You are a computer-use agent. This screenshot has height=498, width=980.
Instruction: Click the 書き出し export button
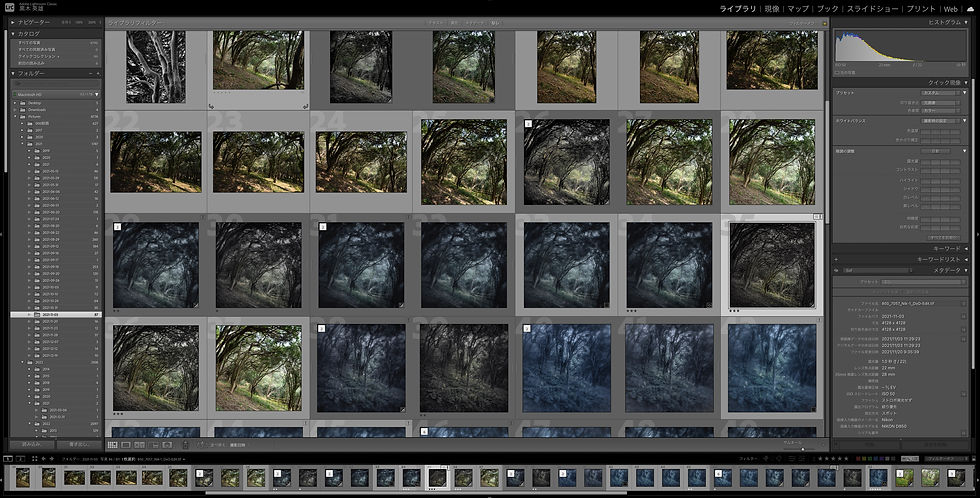pyautogui.click(x=78, y=444)
